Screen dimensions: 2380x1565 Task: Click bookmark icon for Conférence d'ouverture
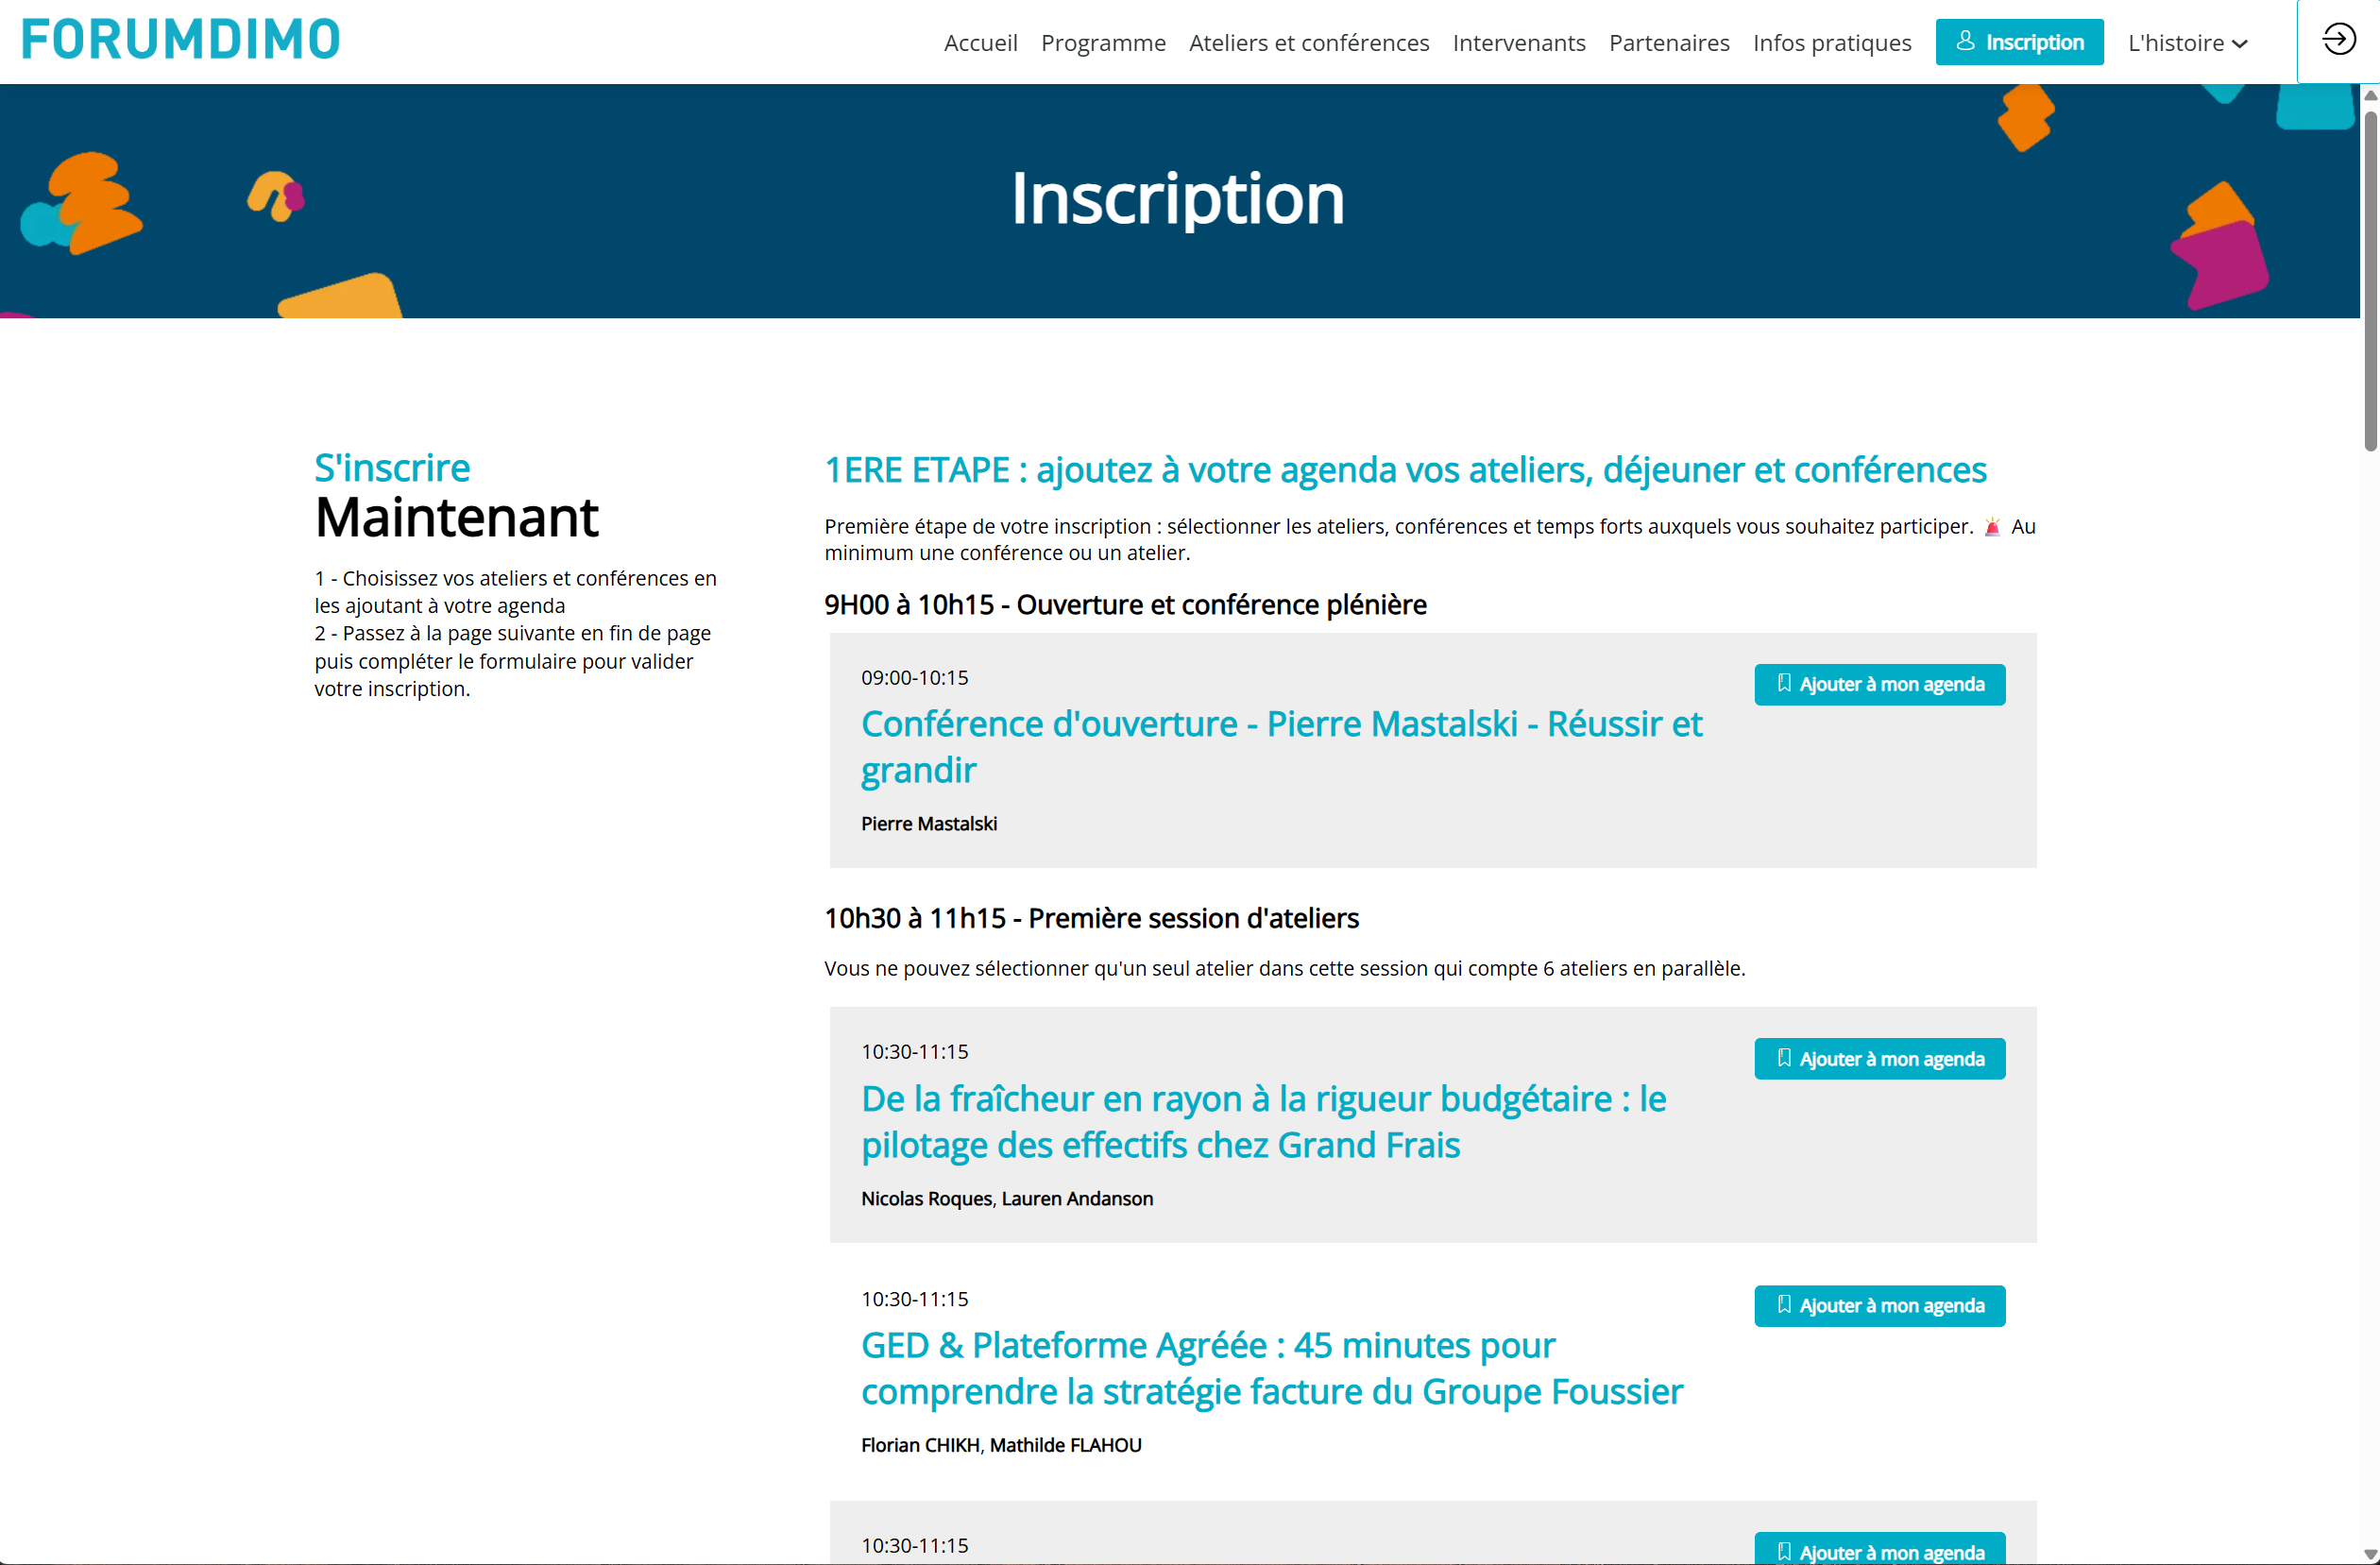(1784, 683)
